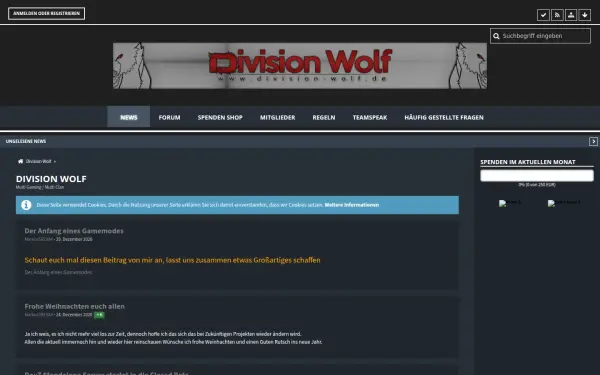
Task: Click Division Wolf breadcrumb link
Action: click(x=38, y=161)
